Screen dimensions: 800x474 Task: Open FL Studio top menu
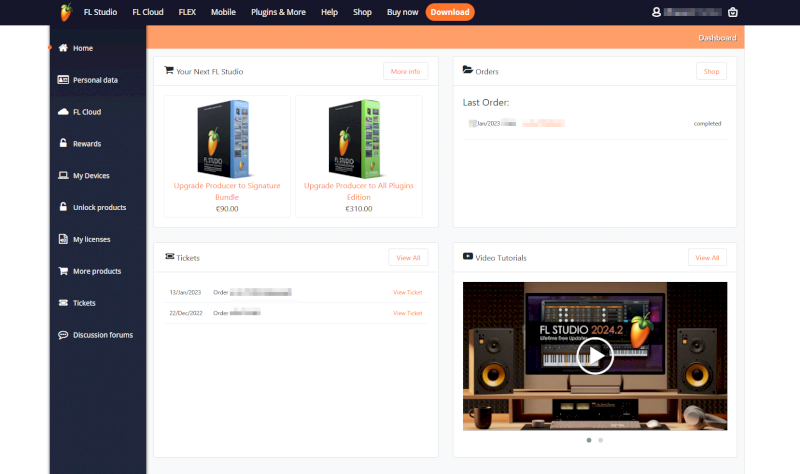100,12
